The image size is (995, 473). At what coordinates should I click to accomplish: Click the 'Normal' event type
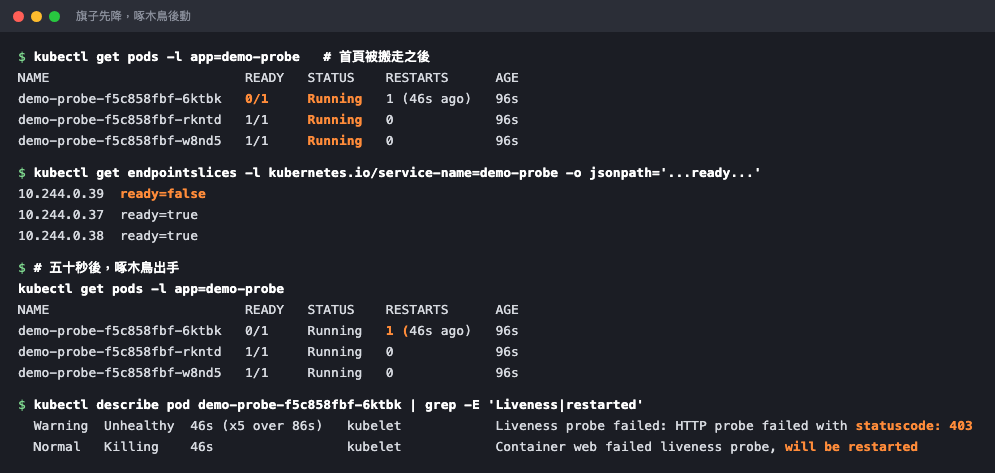pyautogui.click(x=56, y=447)
